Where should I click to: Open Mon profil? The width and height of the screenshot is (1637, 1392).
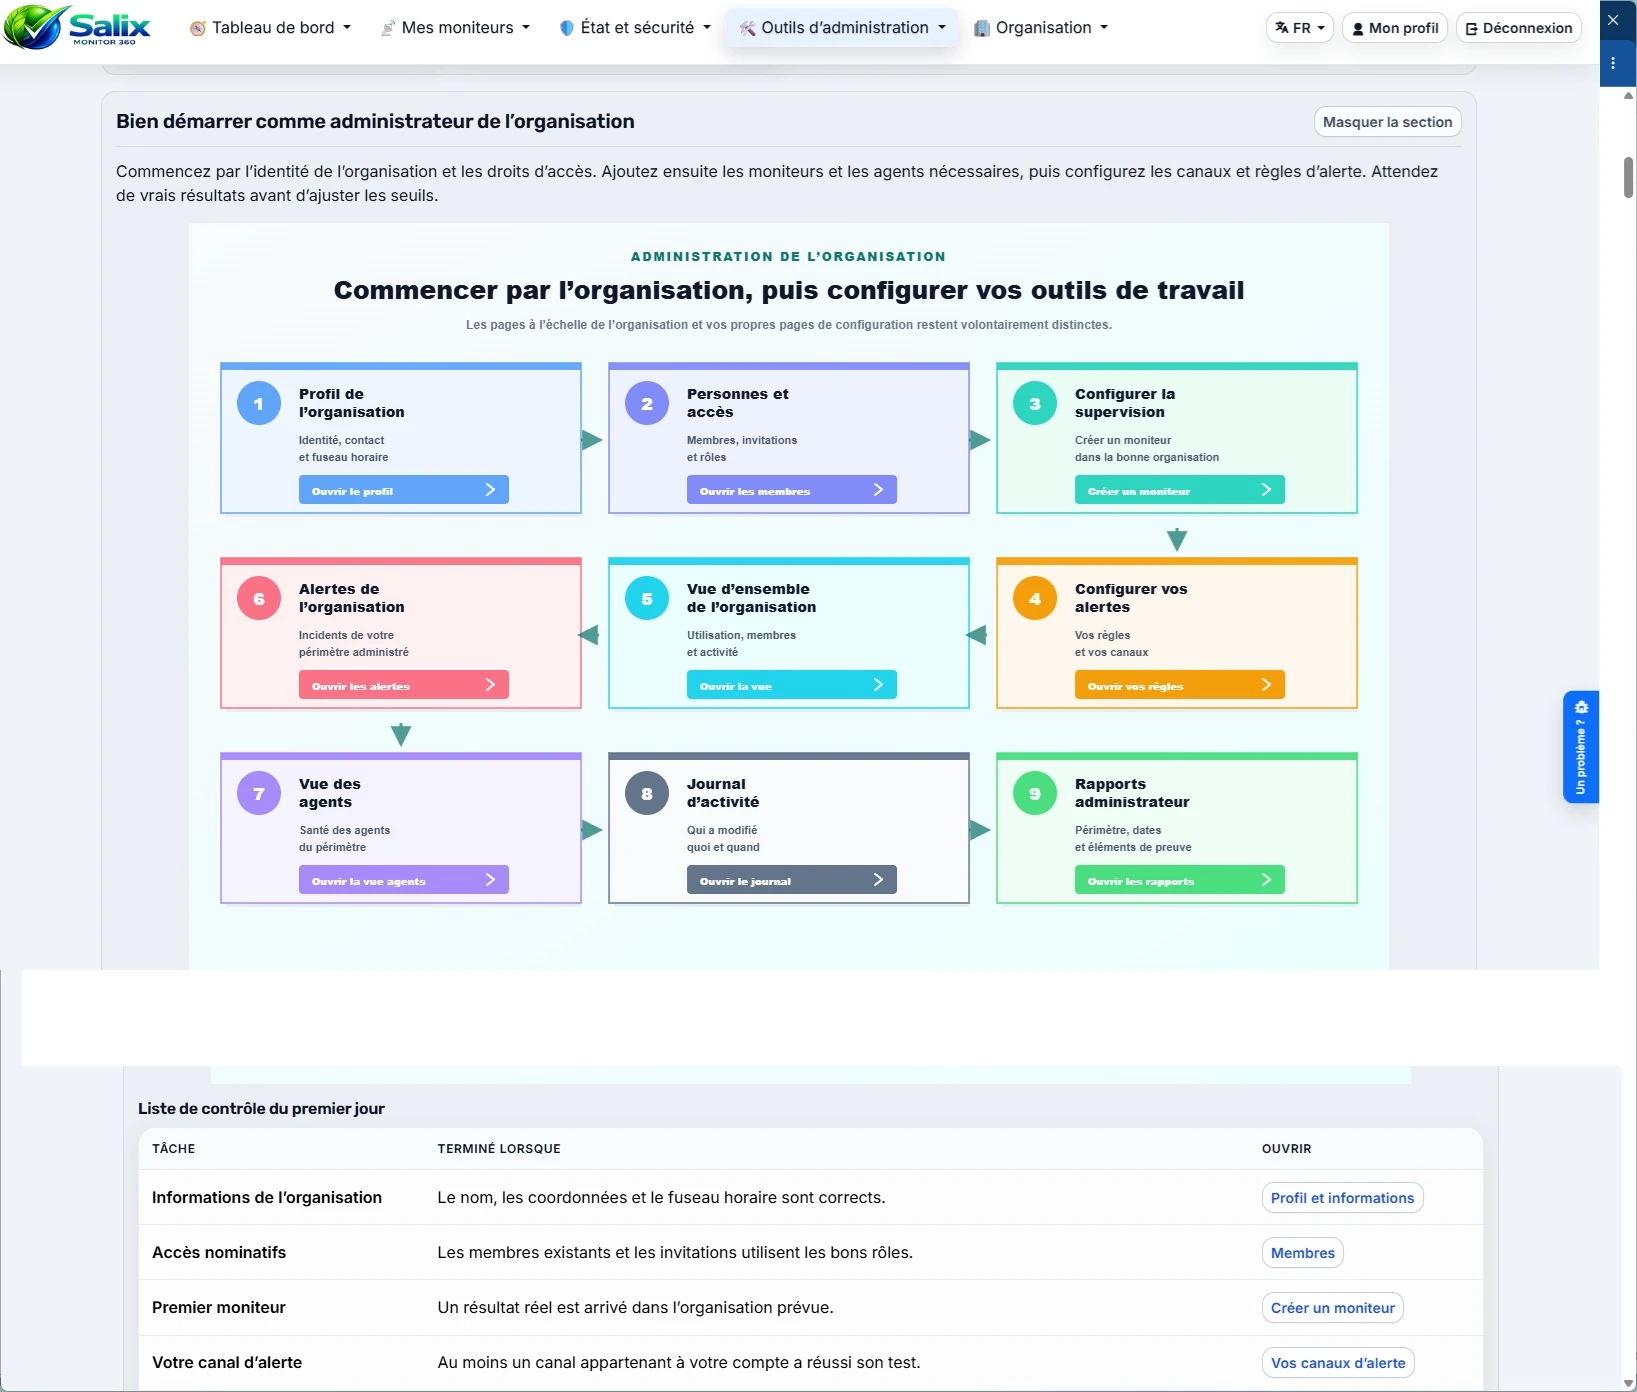[x=1394, y=28]
